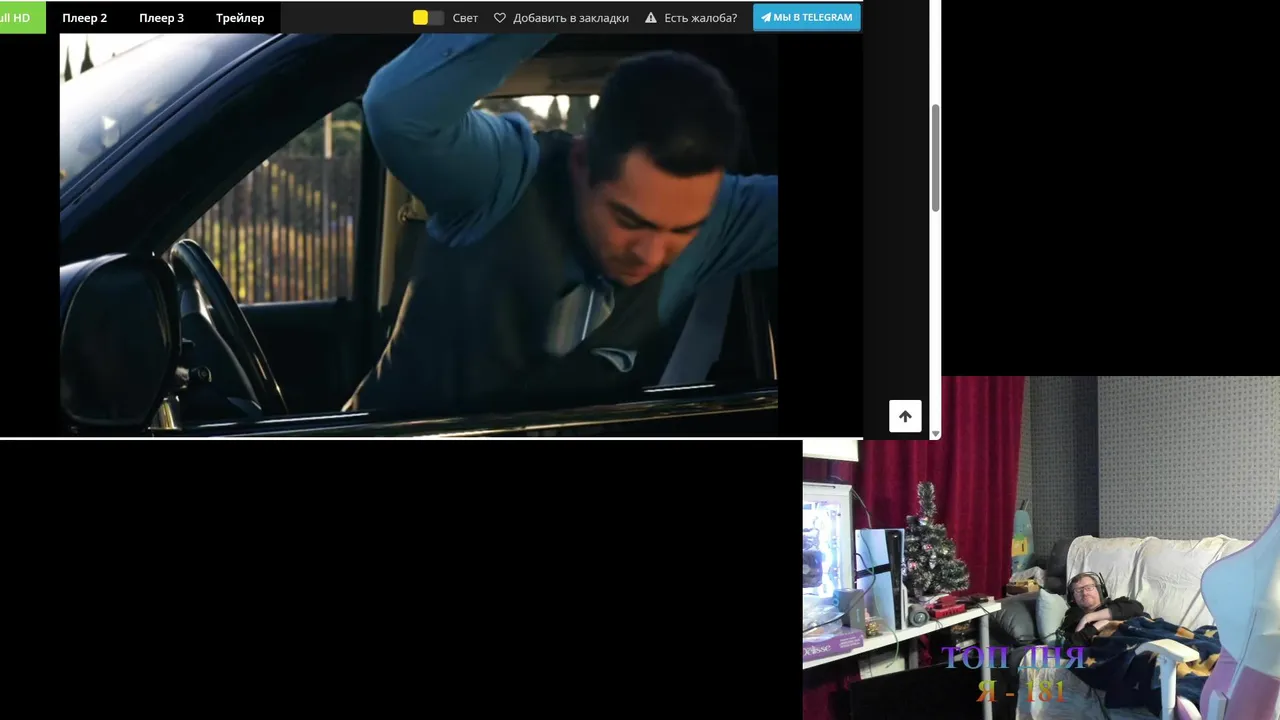Click the scrollbar down arrow
Image resolution: width=1280 pixels, height=720 pixels.
(936, 434)
